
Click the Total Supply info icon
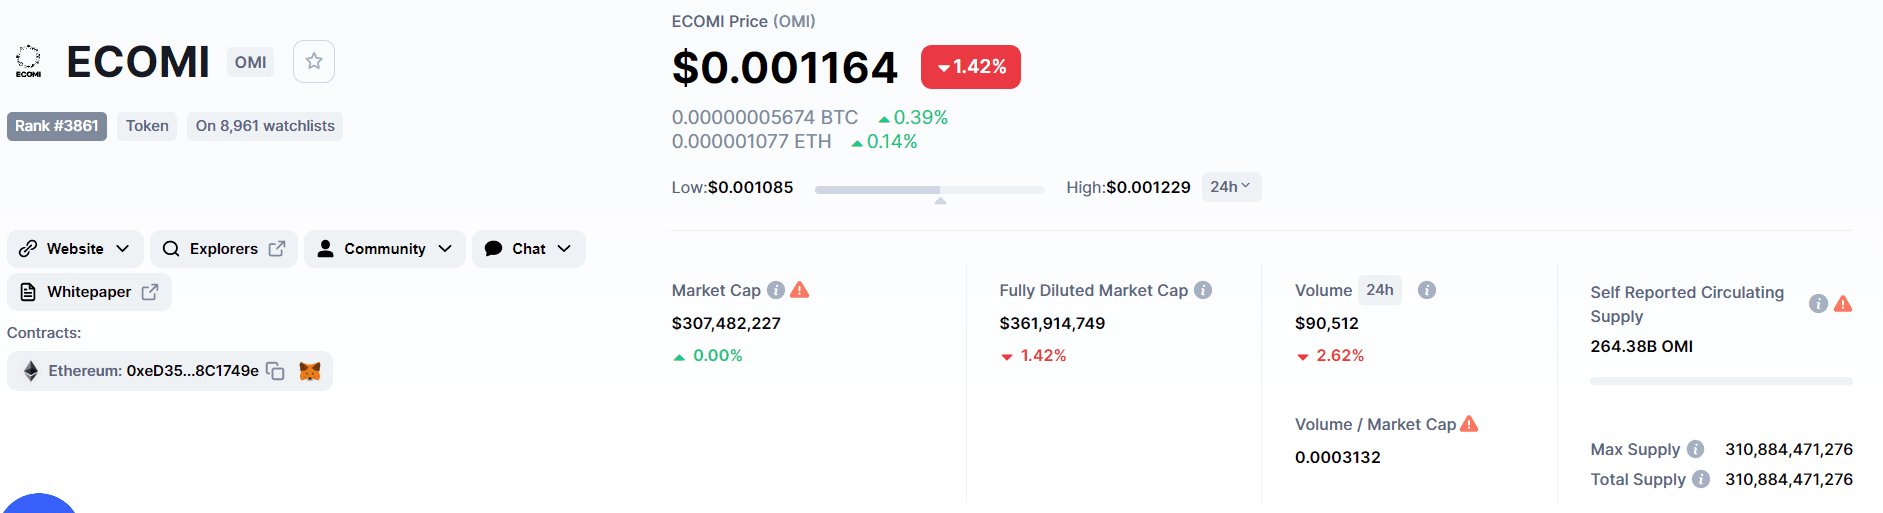pos(1701,479)
